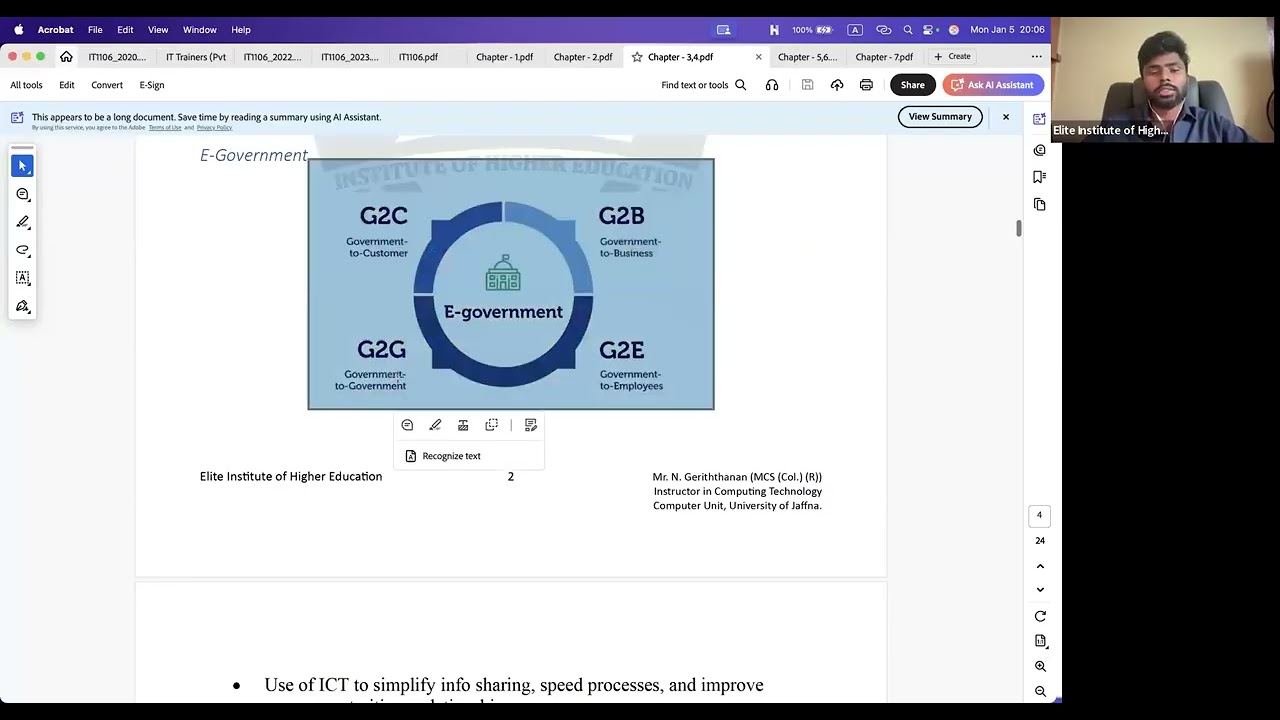This screenshot has height=720, width=1280.
Task: Click Recognize text option
Action: (x=443, y=456)
